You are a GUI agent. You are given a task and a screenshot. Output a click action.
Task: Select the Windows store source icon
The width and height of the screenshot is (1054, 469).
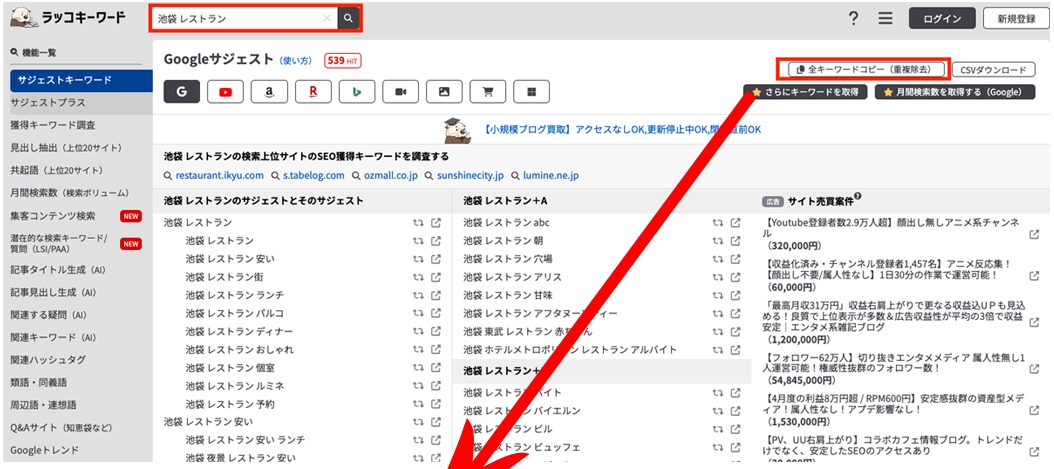[531, 92]
